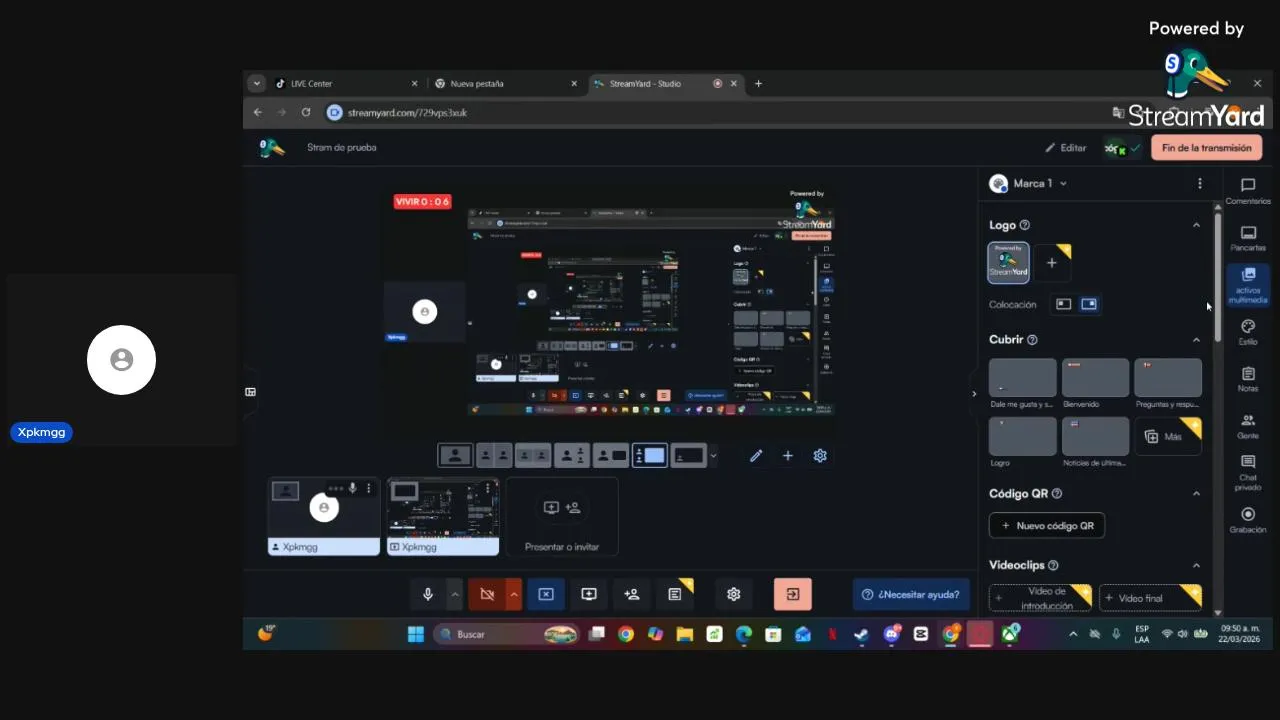
Task: Select the two-person group layout
Action: coord(533,456)
